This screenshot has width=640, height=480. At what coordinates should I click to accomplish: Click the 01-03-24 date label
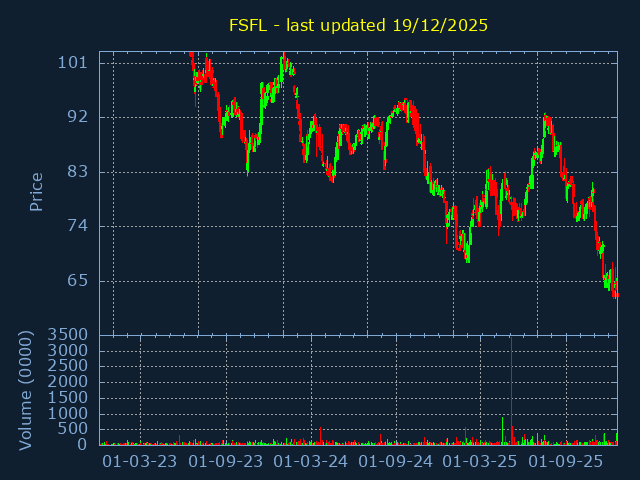point(311,462)
